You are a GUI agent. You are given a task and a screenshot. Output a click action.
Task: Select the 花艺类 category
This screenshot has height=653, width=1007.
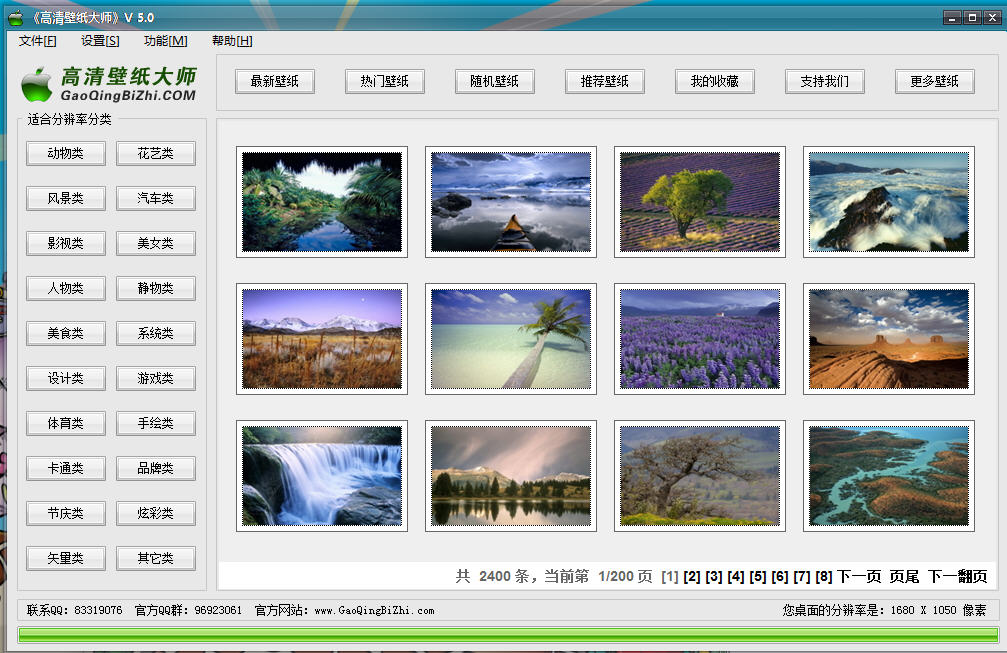coord(155,153)
